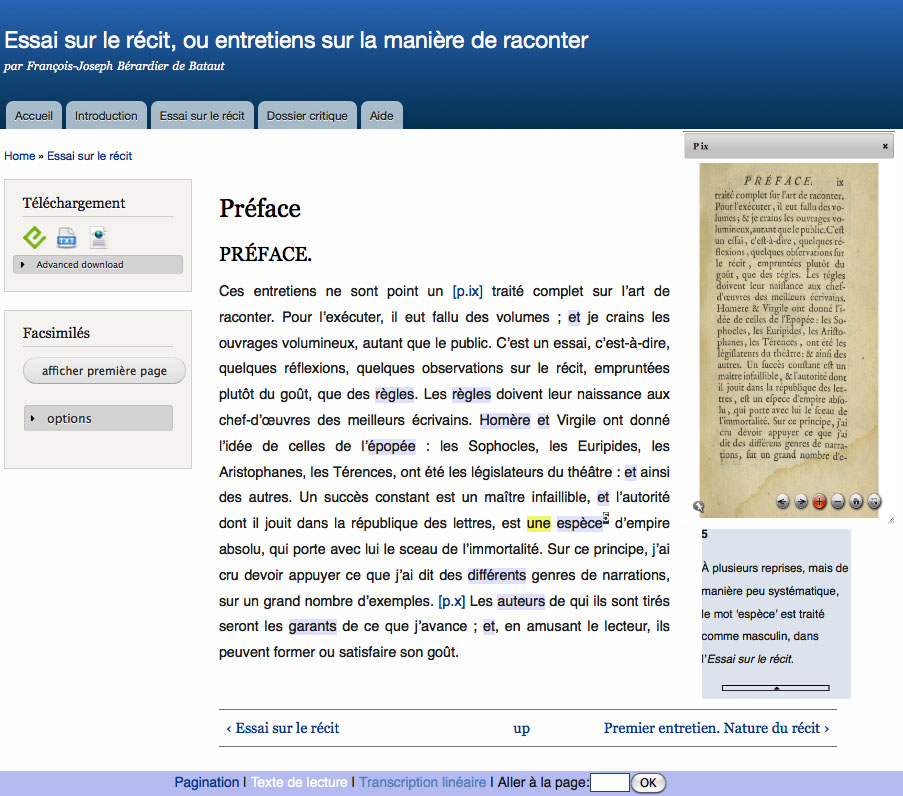Select Transcription linéaire mode
Image resolution: width=903 pixels, height=796 pixels.
(x=423, y=782)
